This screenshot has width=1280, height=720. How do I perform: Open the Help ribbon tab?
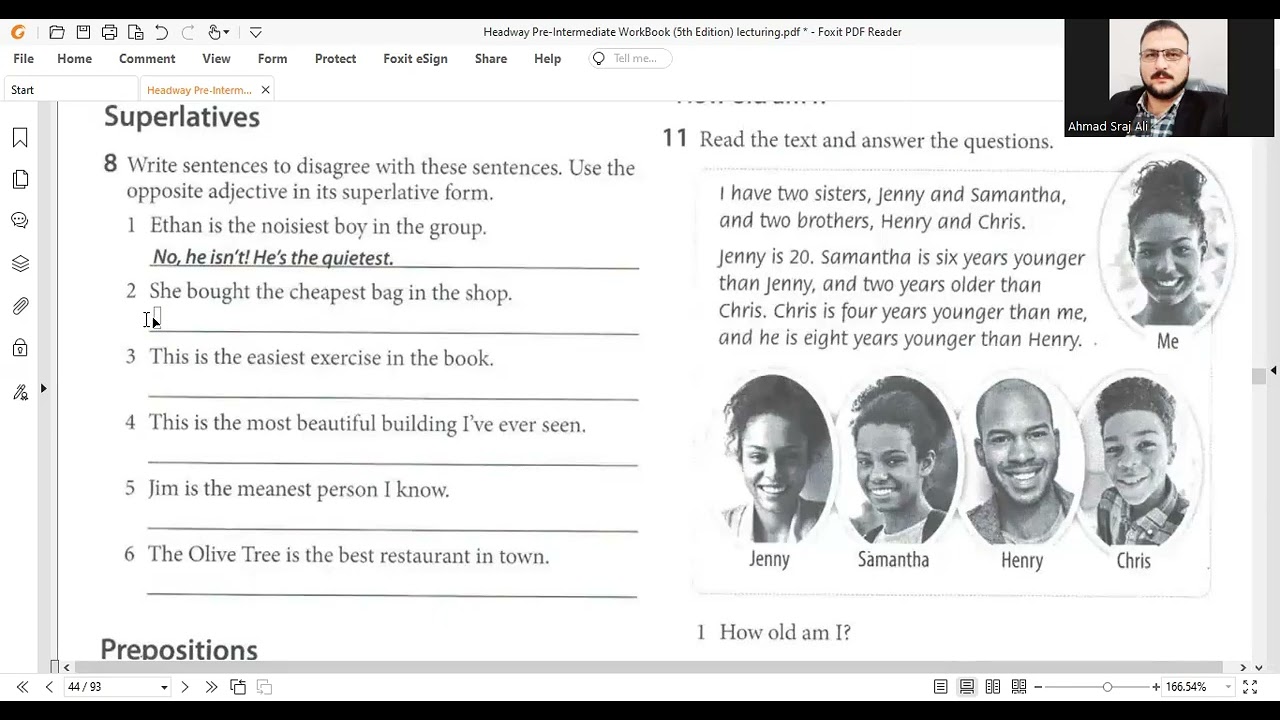(x=547, y=59)
